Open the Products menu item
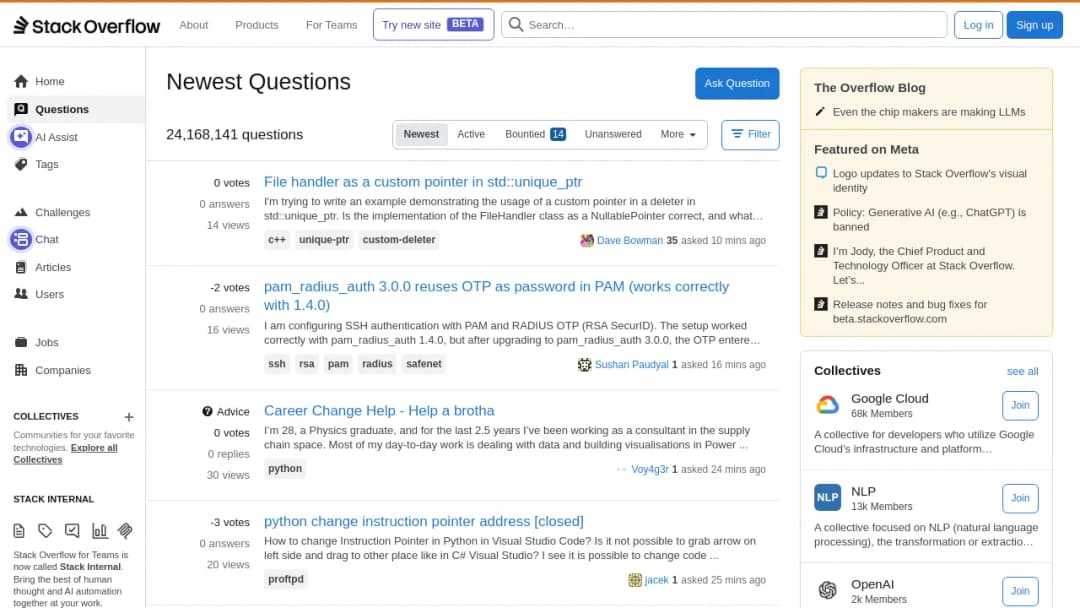This screenshot has height=608, width=1080. [257, 25]
